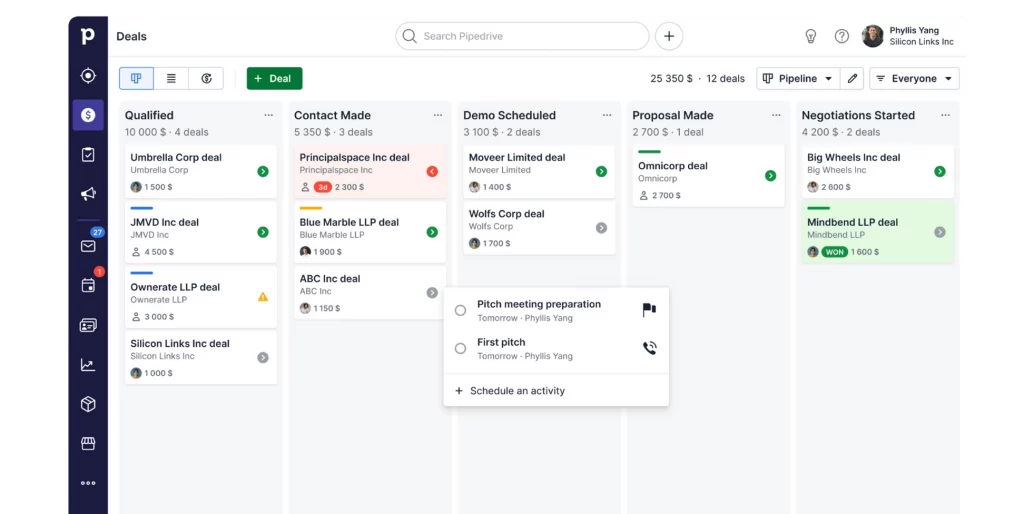The height and width of the screenshot is (514, 1024).
Task: Open Products box icon in sidebar
Action: (x=88, y=404)
